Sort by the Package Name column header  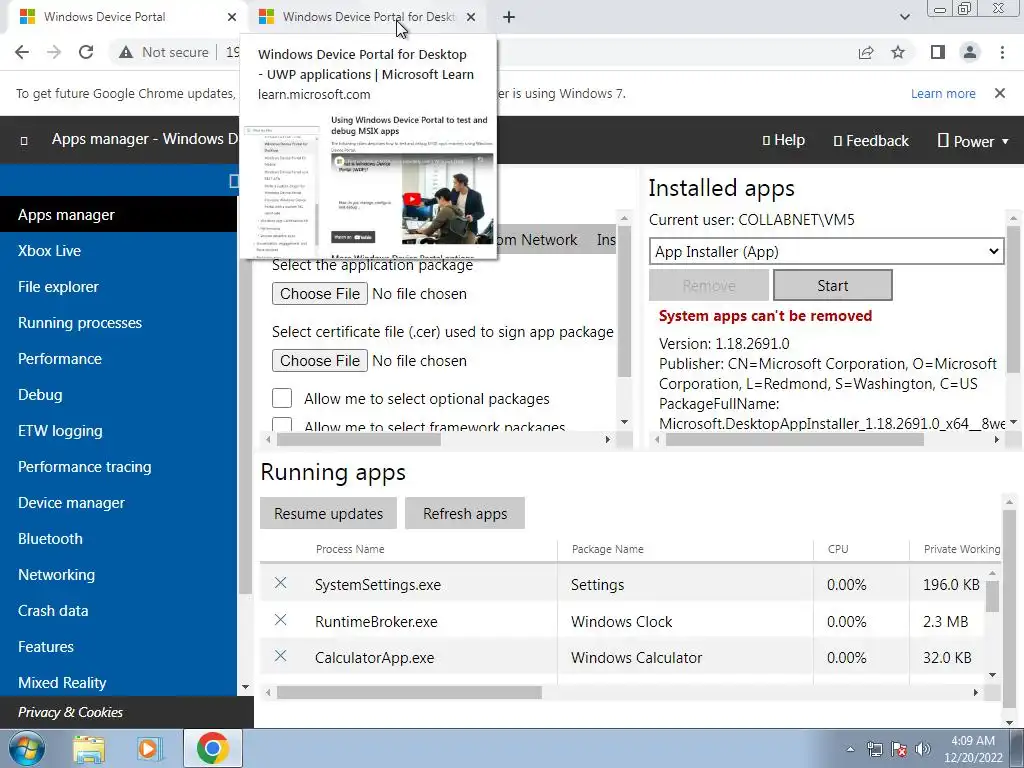[x=607, y=549]
